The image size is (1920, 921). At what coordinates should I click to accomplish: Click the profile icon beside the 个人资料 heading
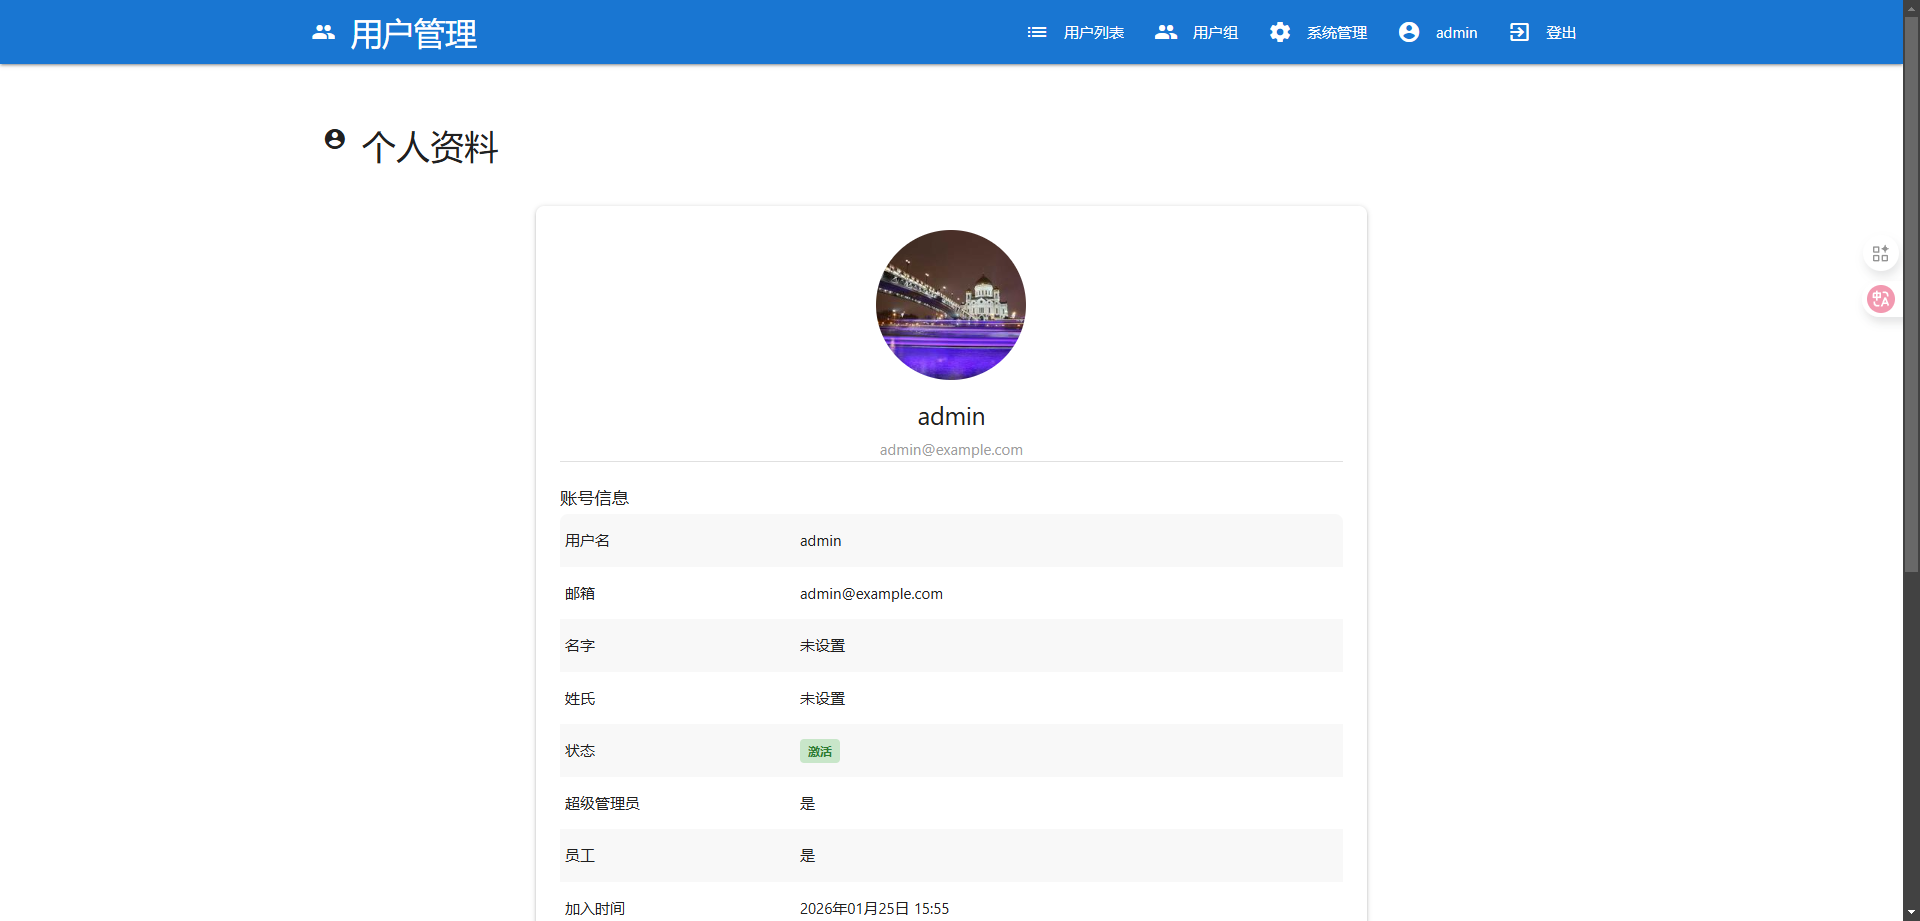pos(335,139)
